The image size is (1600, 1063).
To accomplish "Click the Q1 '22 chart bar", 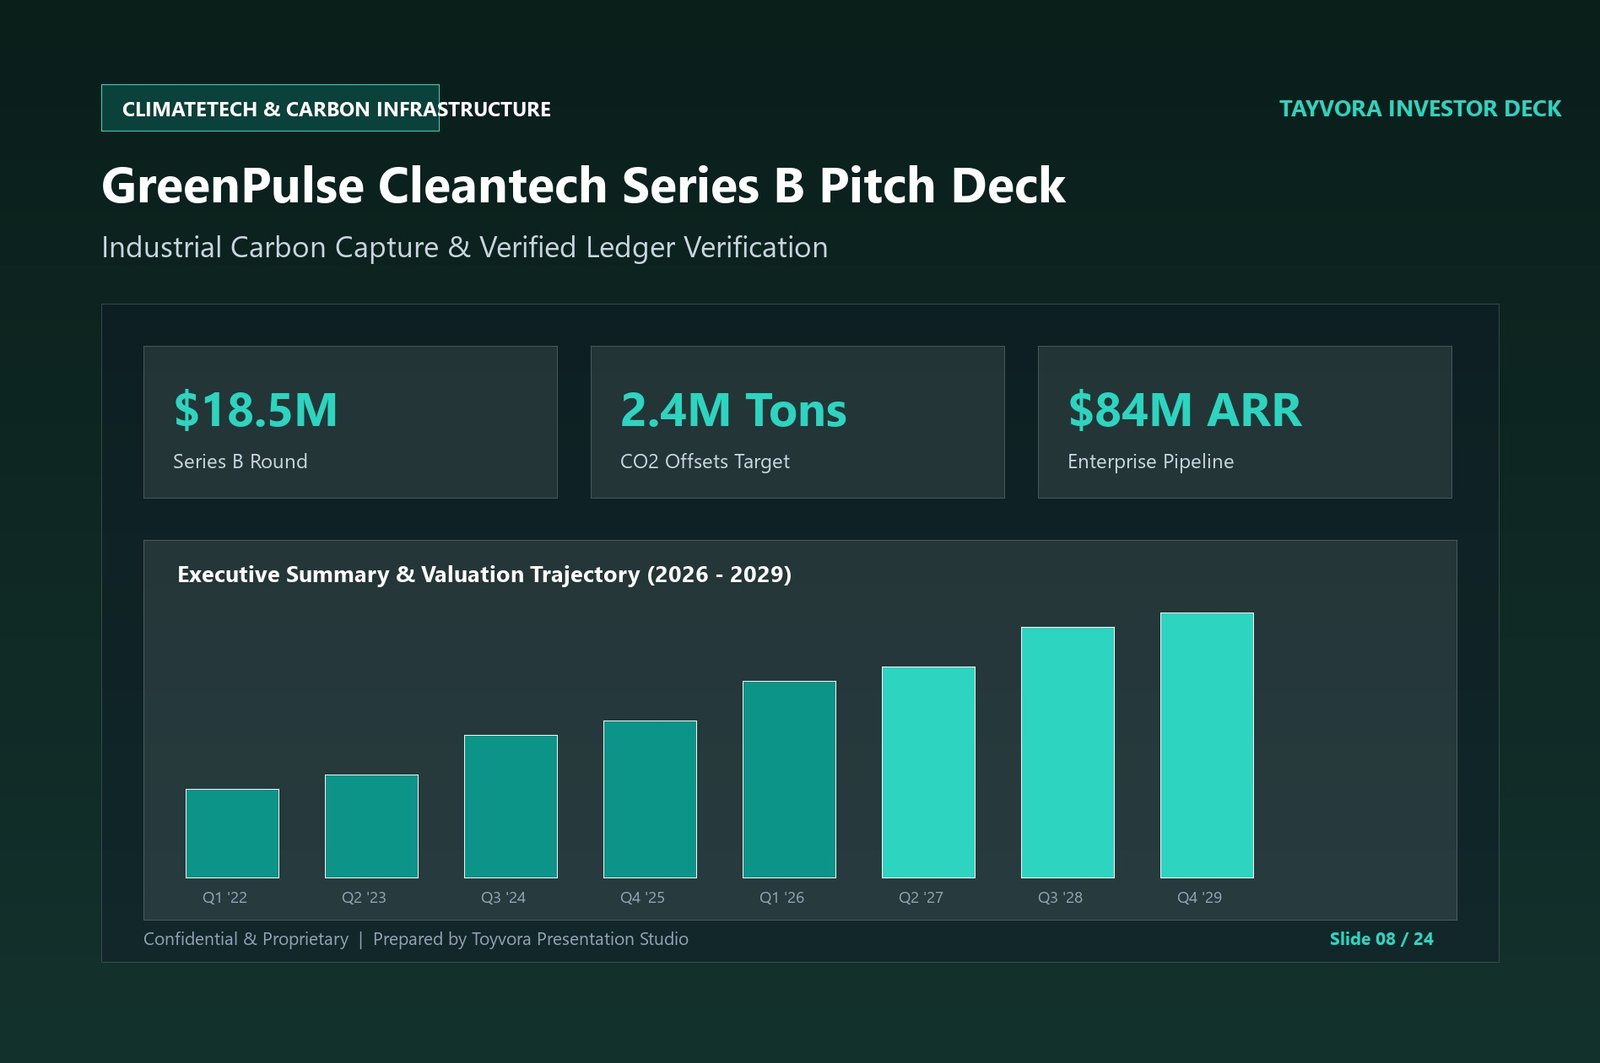I will (x=232, y=833).
